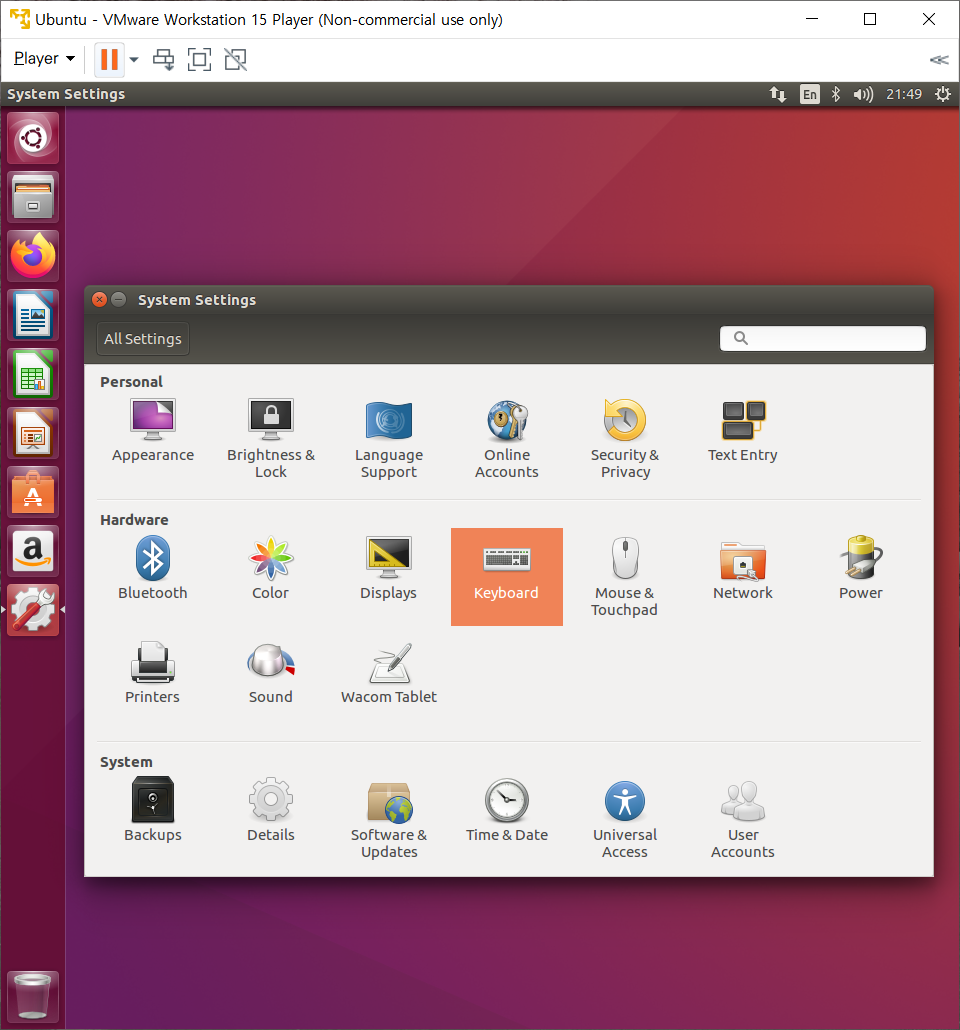The image size is (960, 1030).
Task: Open the sound volume indicator
Action: click(x=863, y=95)
